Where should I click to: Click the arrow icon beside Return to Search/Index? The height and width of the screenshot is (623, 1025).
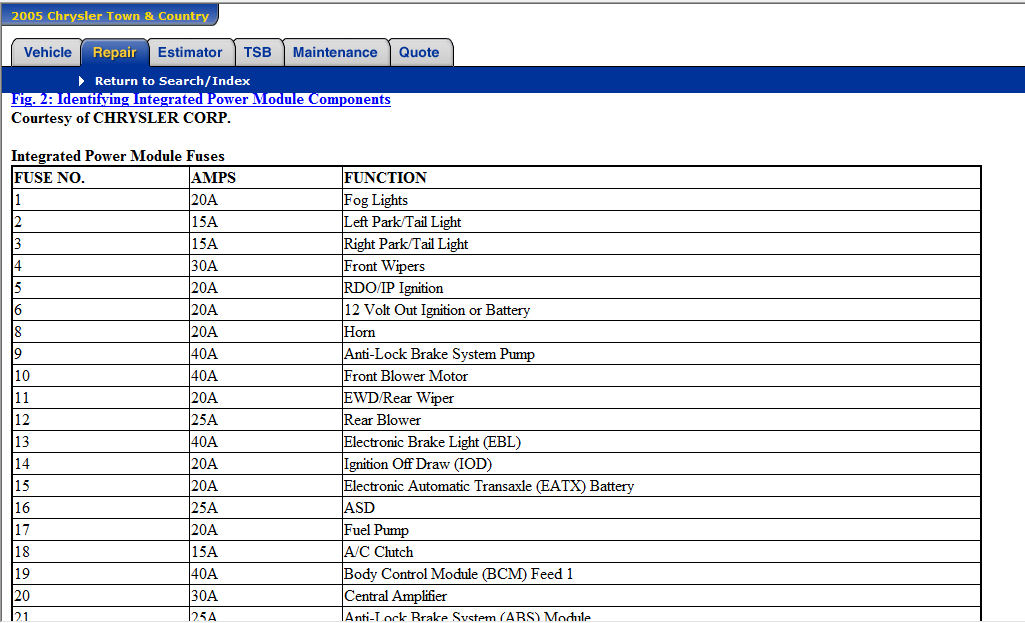click(x=82, y=81)
